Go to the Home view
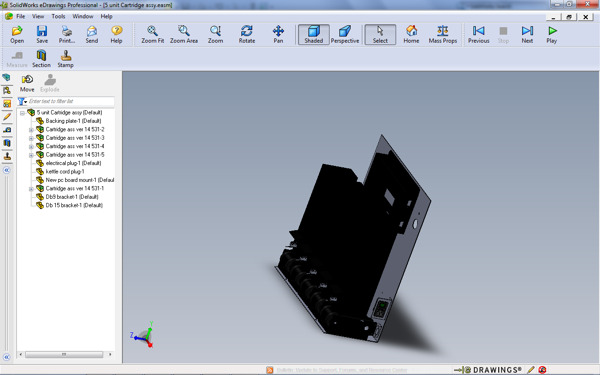 point(411,34)
